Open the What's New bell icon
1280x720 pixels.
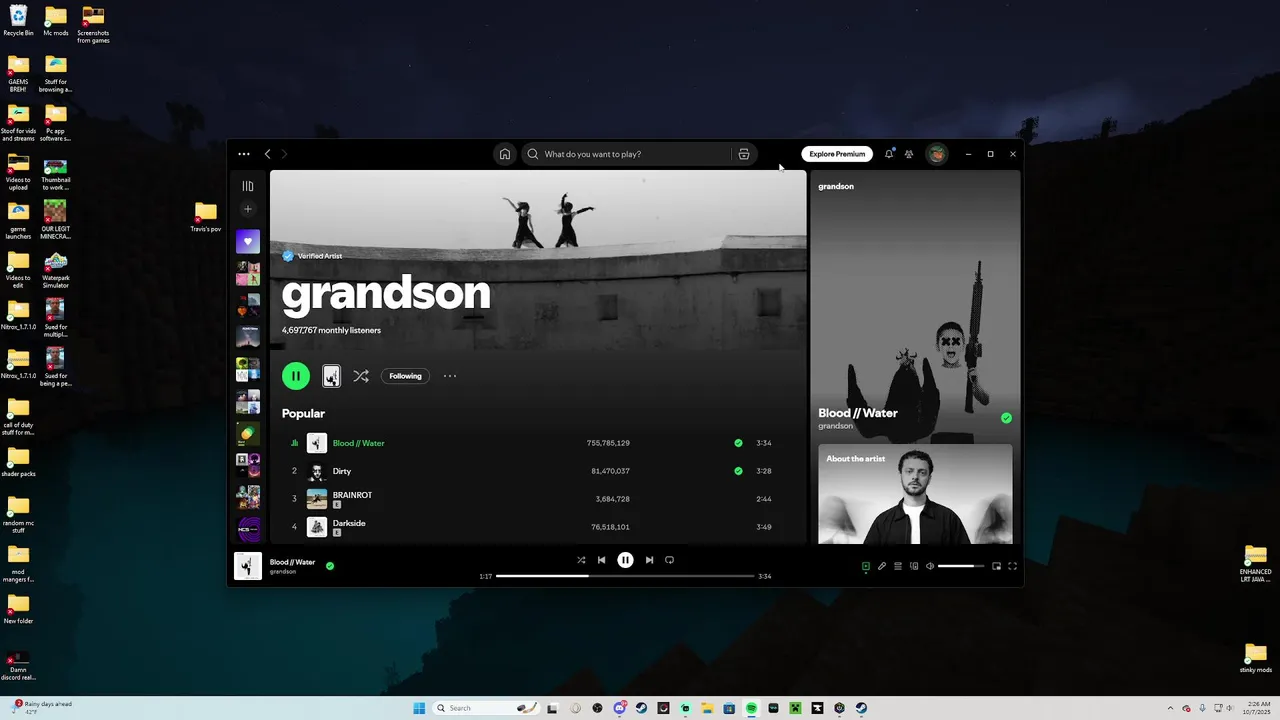click(888, 154)
